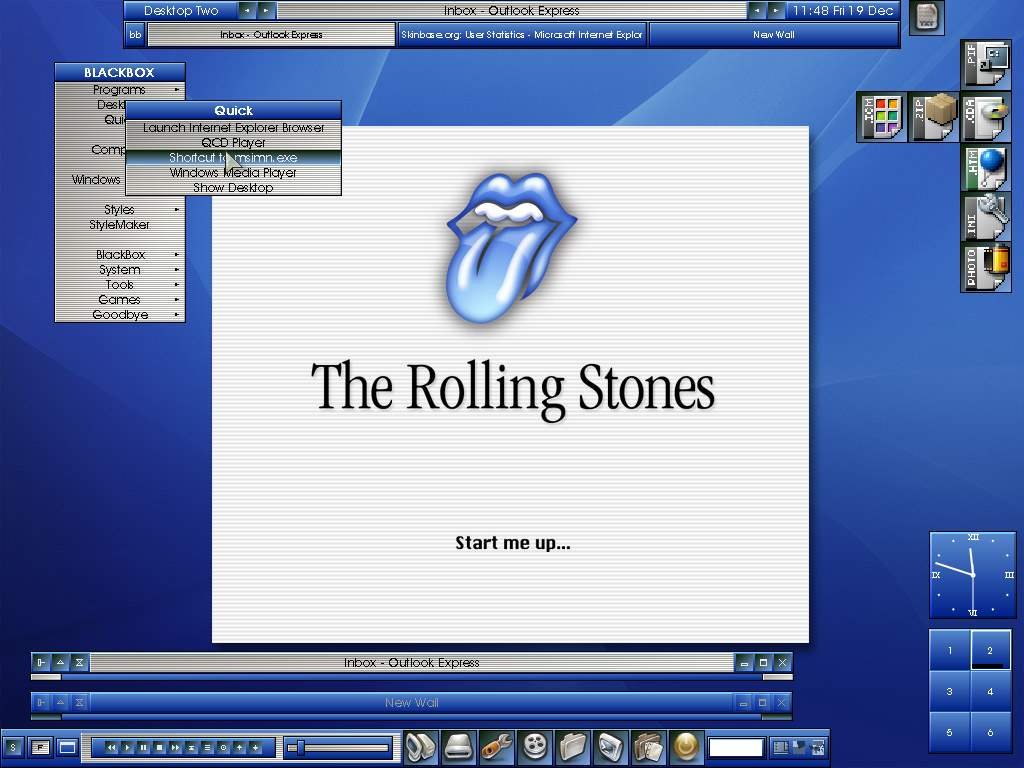Viewport: 1024px width, 768px height.
Task: Switch to Inbox - Outlook Express taskbar button
Action: pyautogui.click(x=272, y=35)
